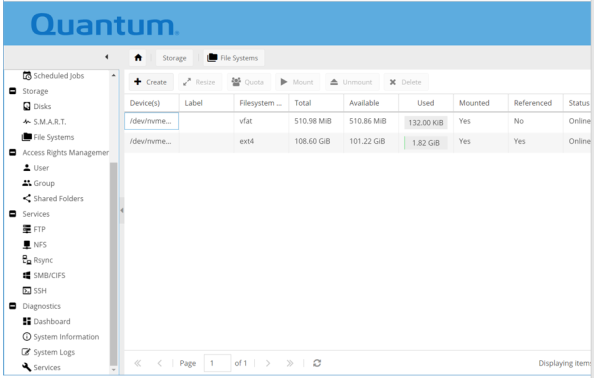594x378 pixels.
Task: Open the User sidebar entry
Action: (x=36, y=168)
